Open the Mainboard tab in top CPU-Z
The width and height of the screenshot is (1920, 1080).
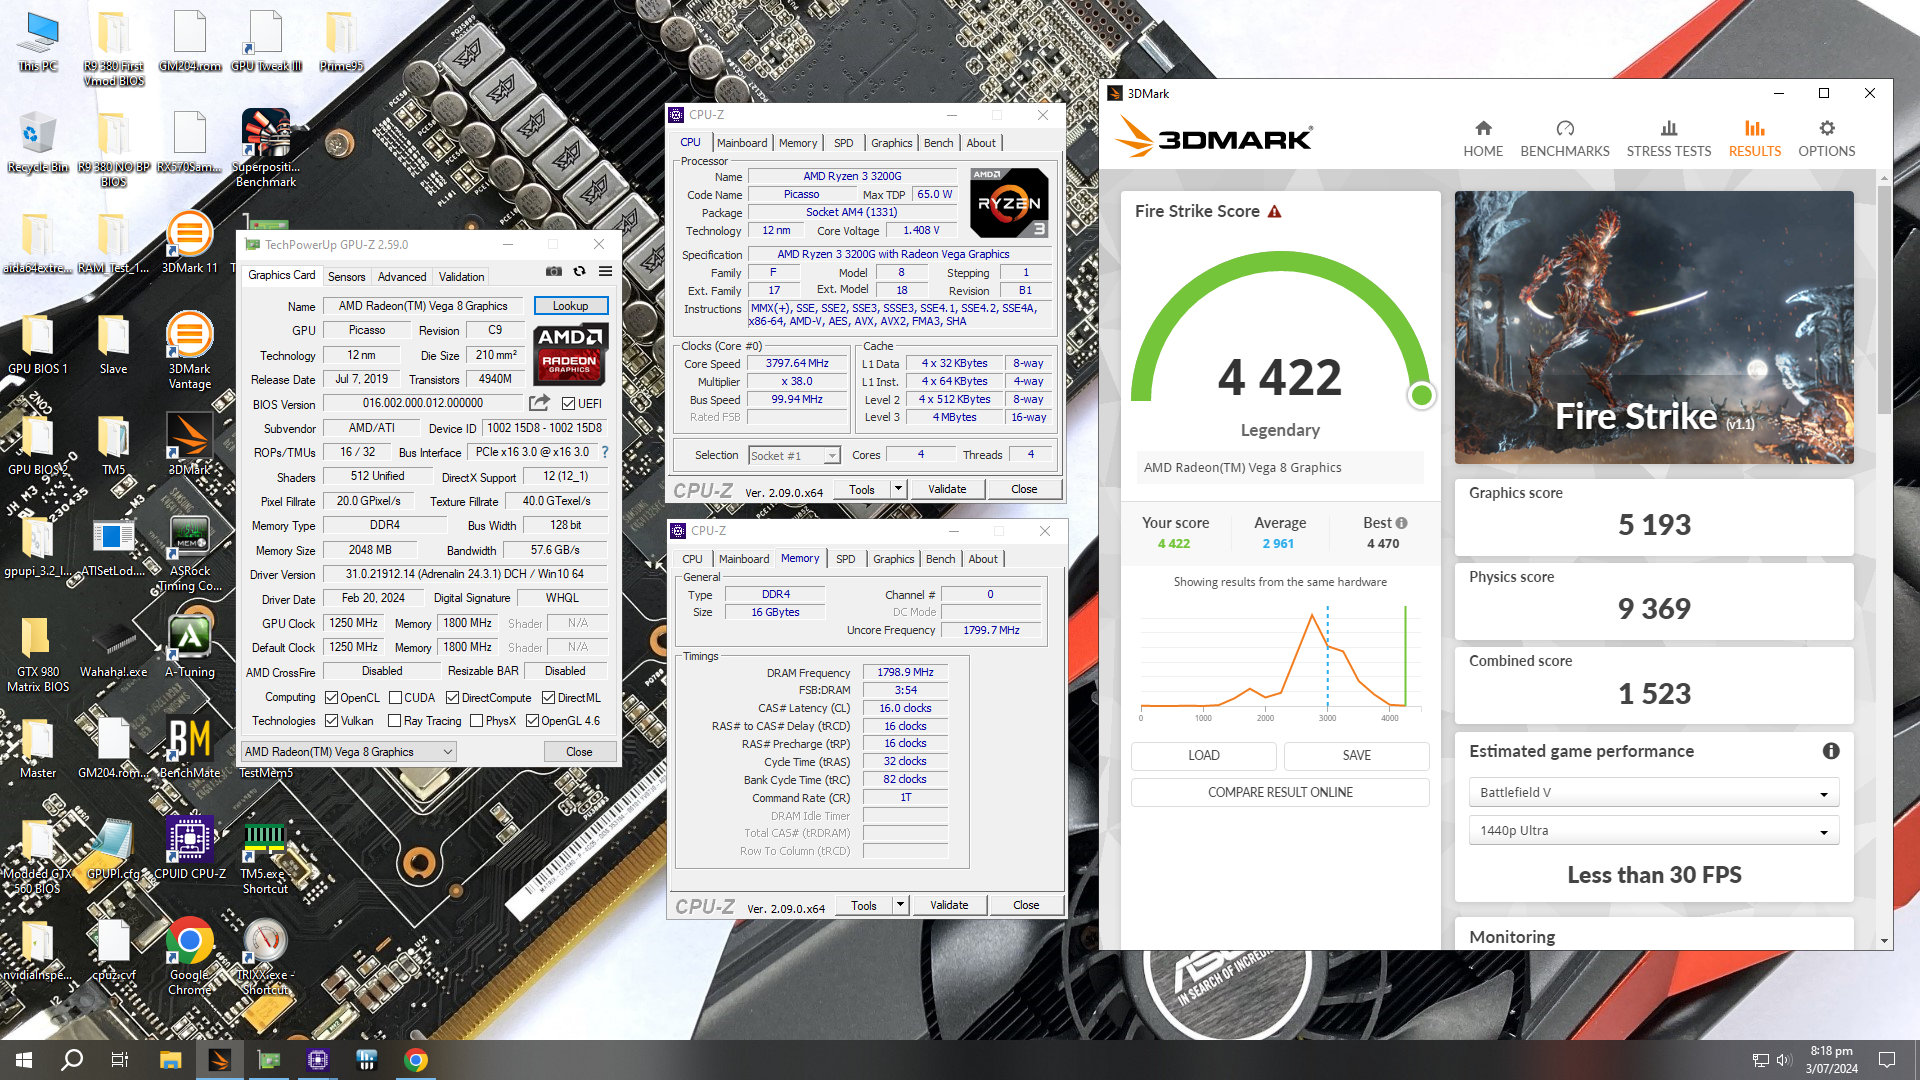point(742,143)
